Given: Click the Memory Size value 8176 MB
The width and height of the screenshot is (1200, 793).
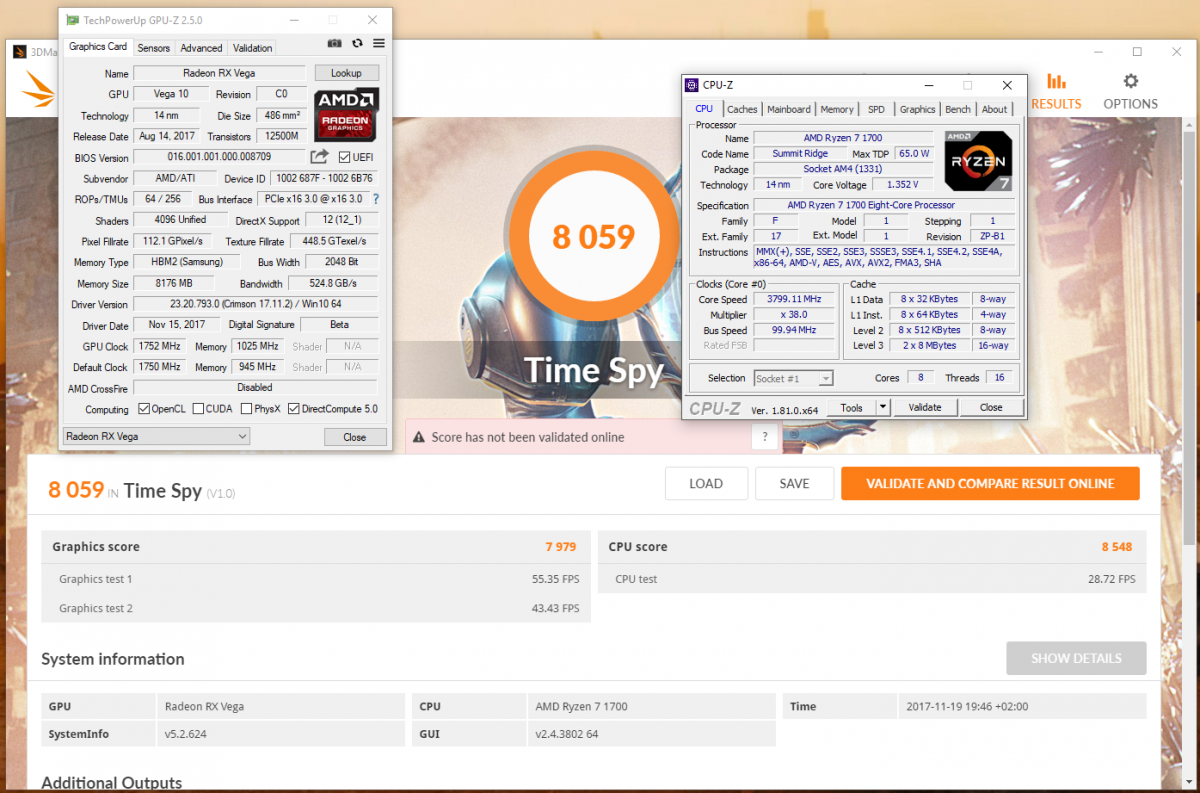Looking at the screenshot, I should (174, 283).
